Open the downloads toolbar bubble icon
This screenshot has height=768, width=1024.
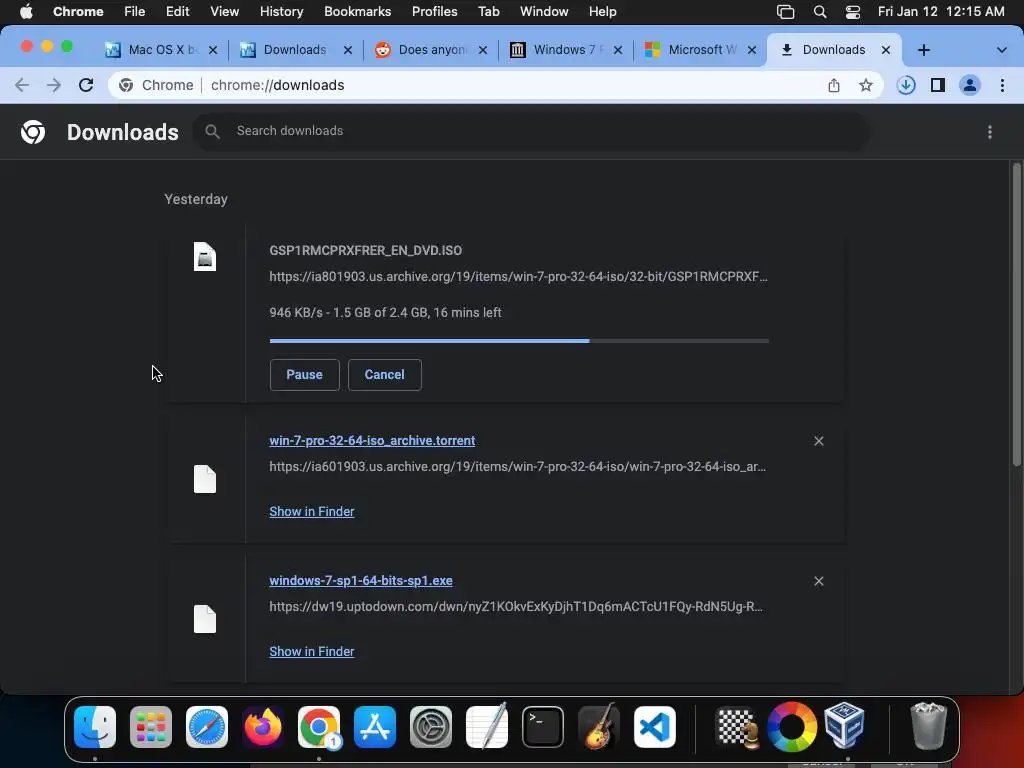pos(906,85)
